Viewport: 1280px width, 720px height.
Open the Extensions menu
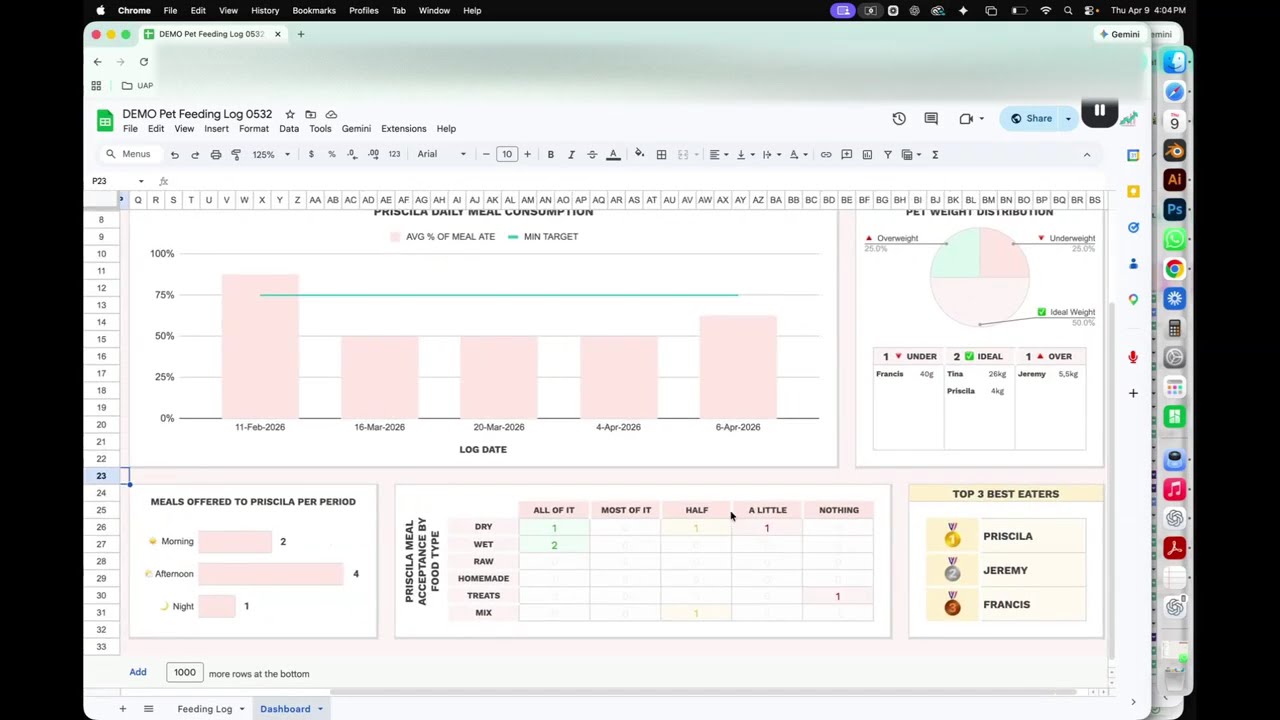coord(404,129)
